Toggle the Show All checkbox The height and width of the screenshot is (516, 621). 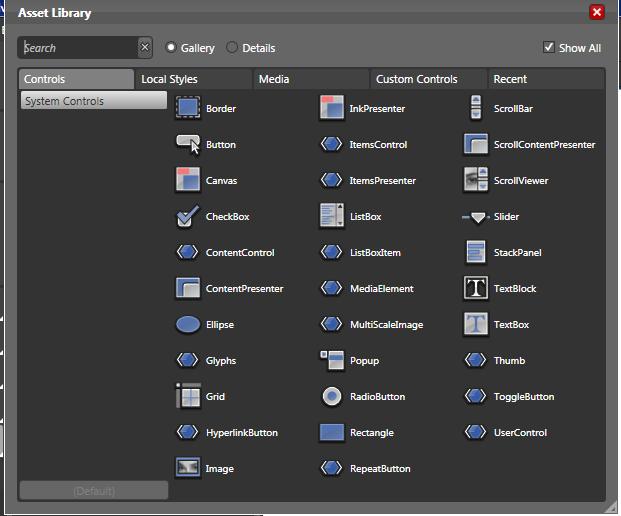pyautogui.click(x=548, y=47)
